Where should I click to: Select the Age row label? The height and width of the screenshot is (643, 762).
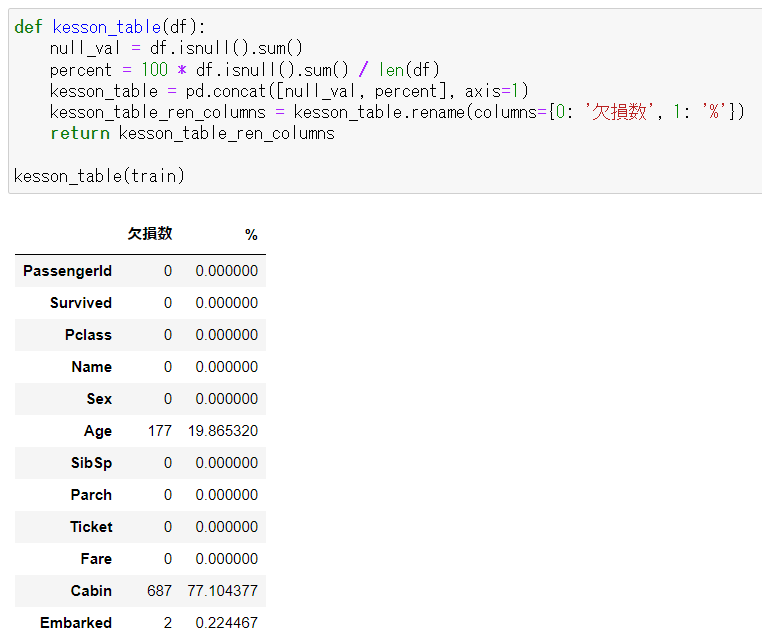click(98, 431)
